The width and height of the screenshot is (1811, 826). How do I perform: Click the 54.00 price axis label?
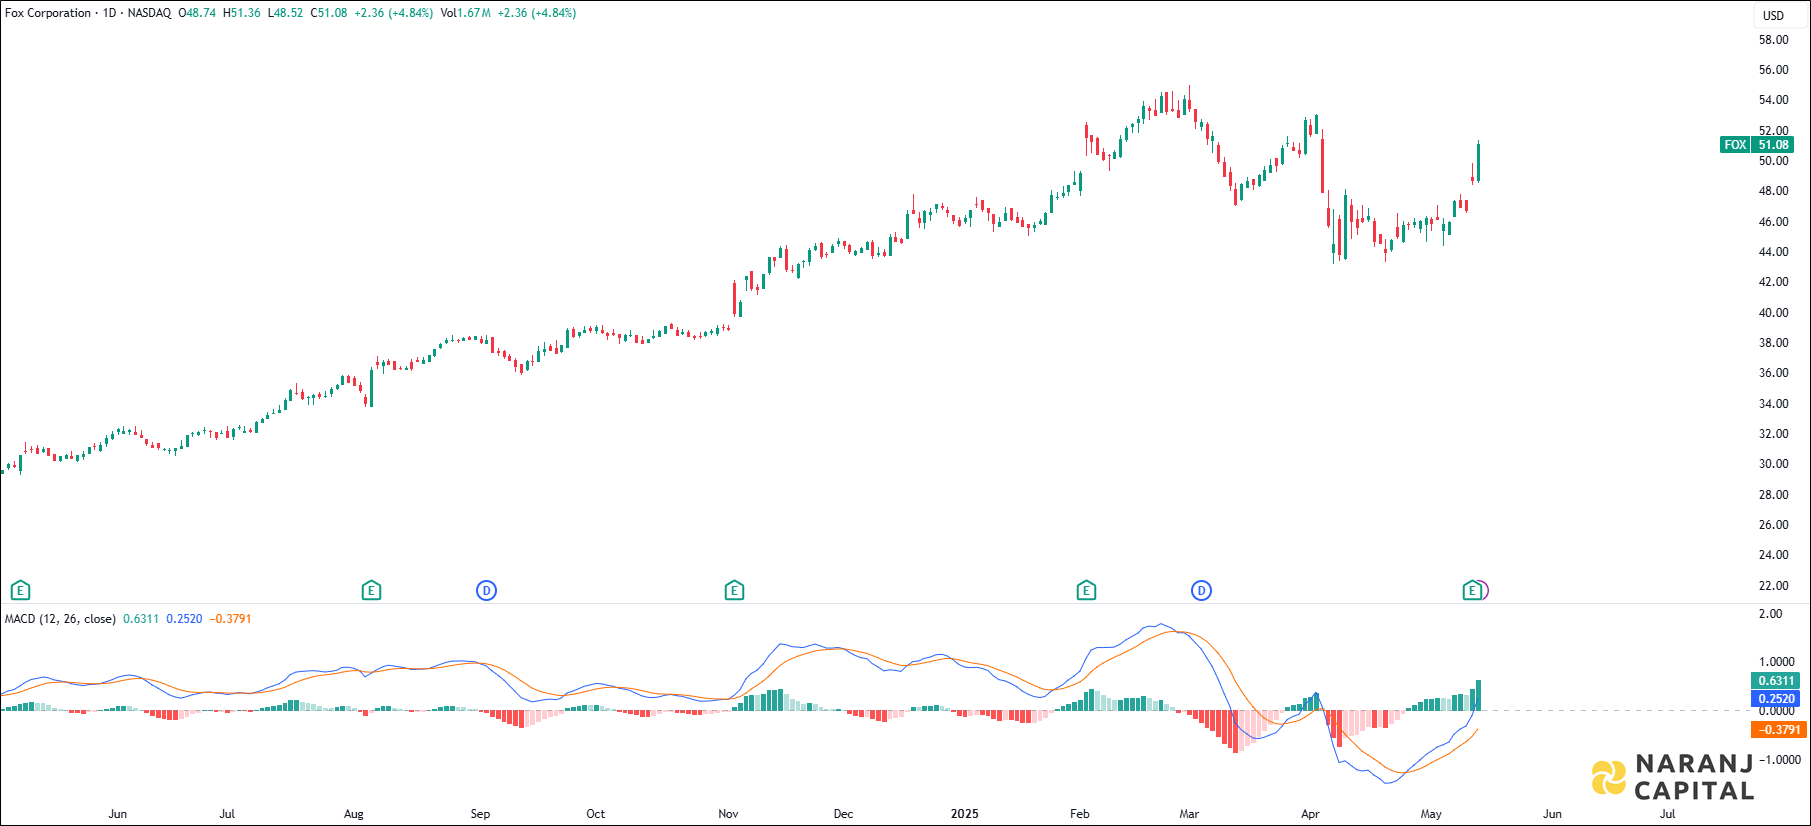pos(1773,100)
